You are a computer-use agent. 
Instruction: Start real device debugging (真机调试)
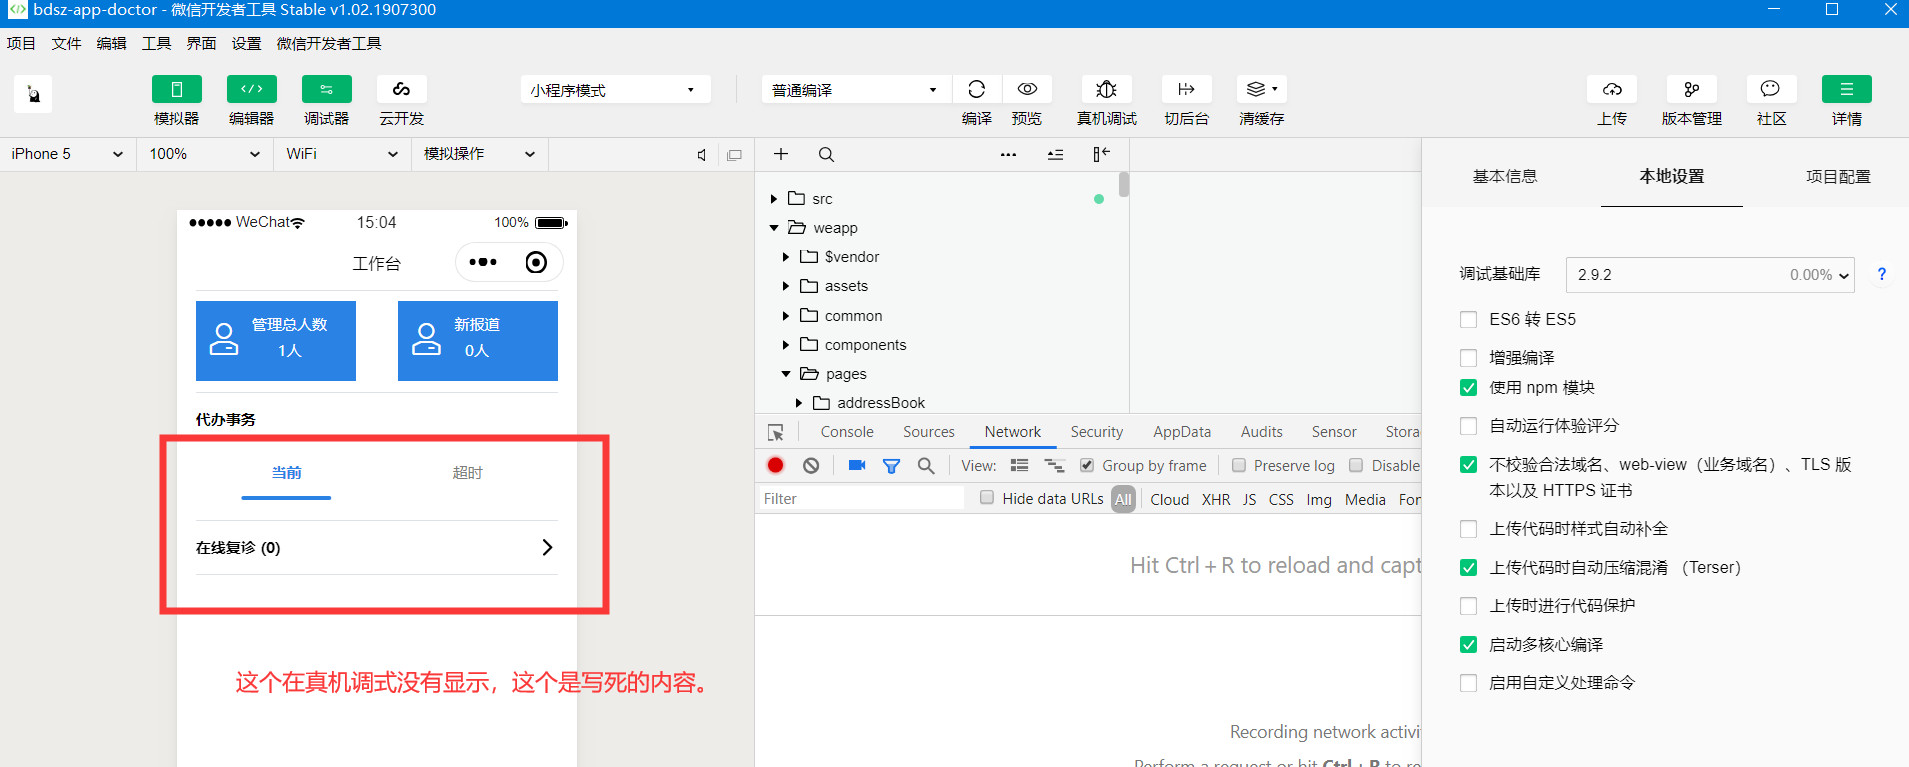point(1107,89)
